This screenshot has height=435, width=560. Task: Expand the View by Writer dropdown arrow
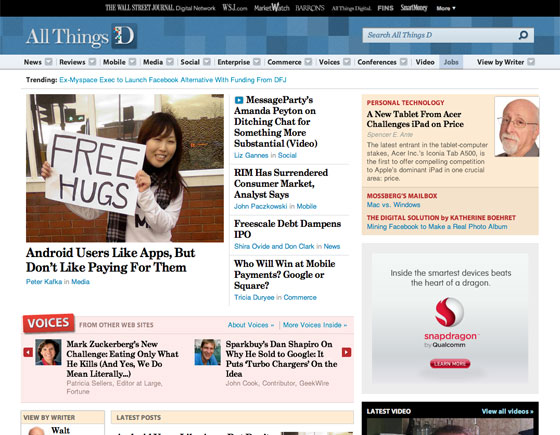point(531,62)
